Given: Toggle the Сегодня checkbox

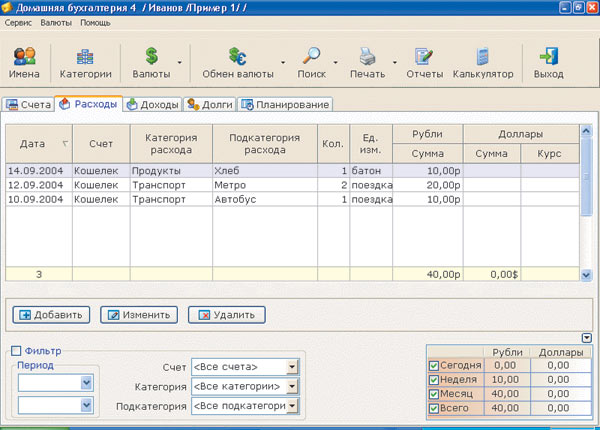Looking at the screenshot, I should 434,366.
